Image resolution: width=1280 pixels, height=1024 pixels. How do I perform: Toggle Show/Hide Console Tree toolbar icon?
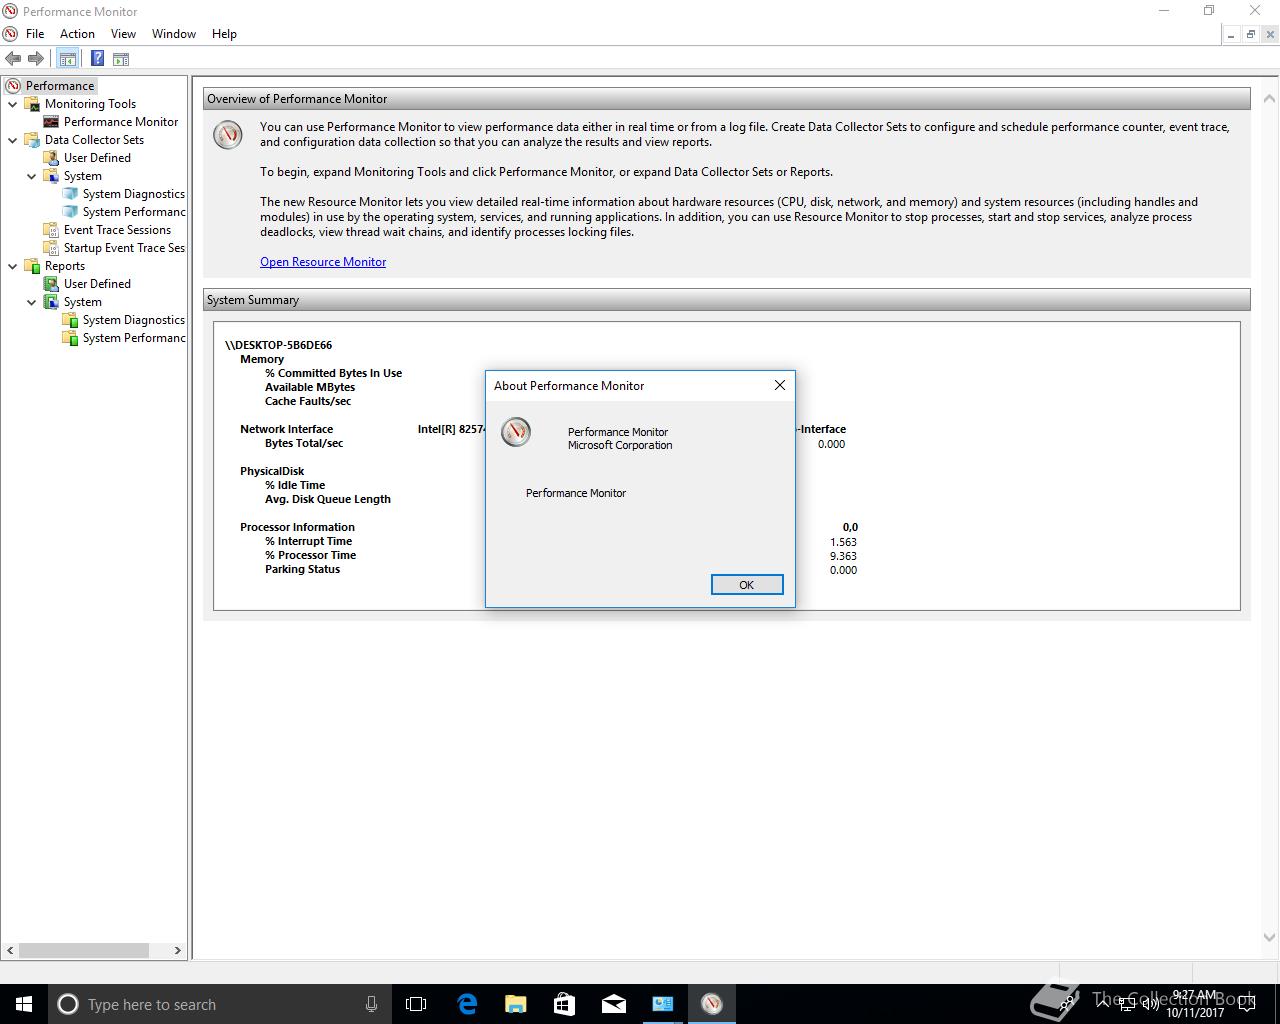(68, 59)
